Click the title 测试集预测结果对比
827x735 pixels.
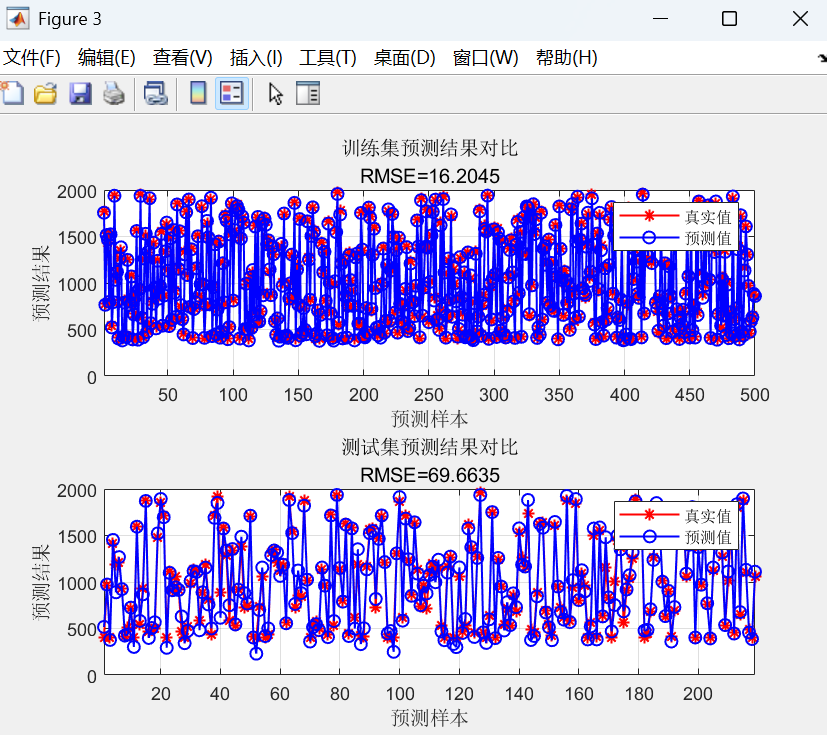[430, 447]
